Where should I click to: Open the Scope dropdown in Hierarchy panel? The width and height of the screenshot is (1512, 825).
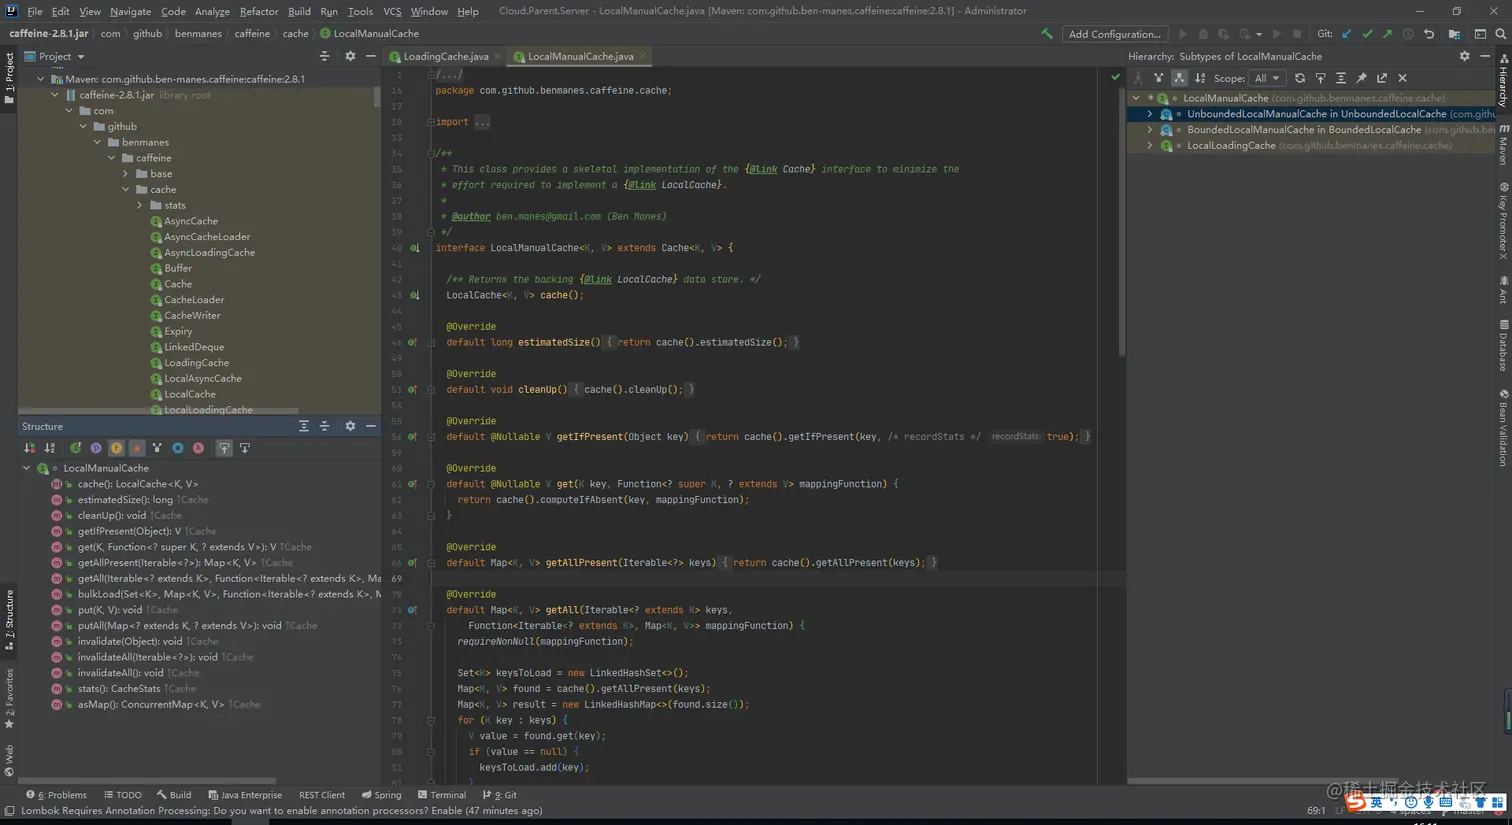[1266, 78]
